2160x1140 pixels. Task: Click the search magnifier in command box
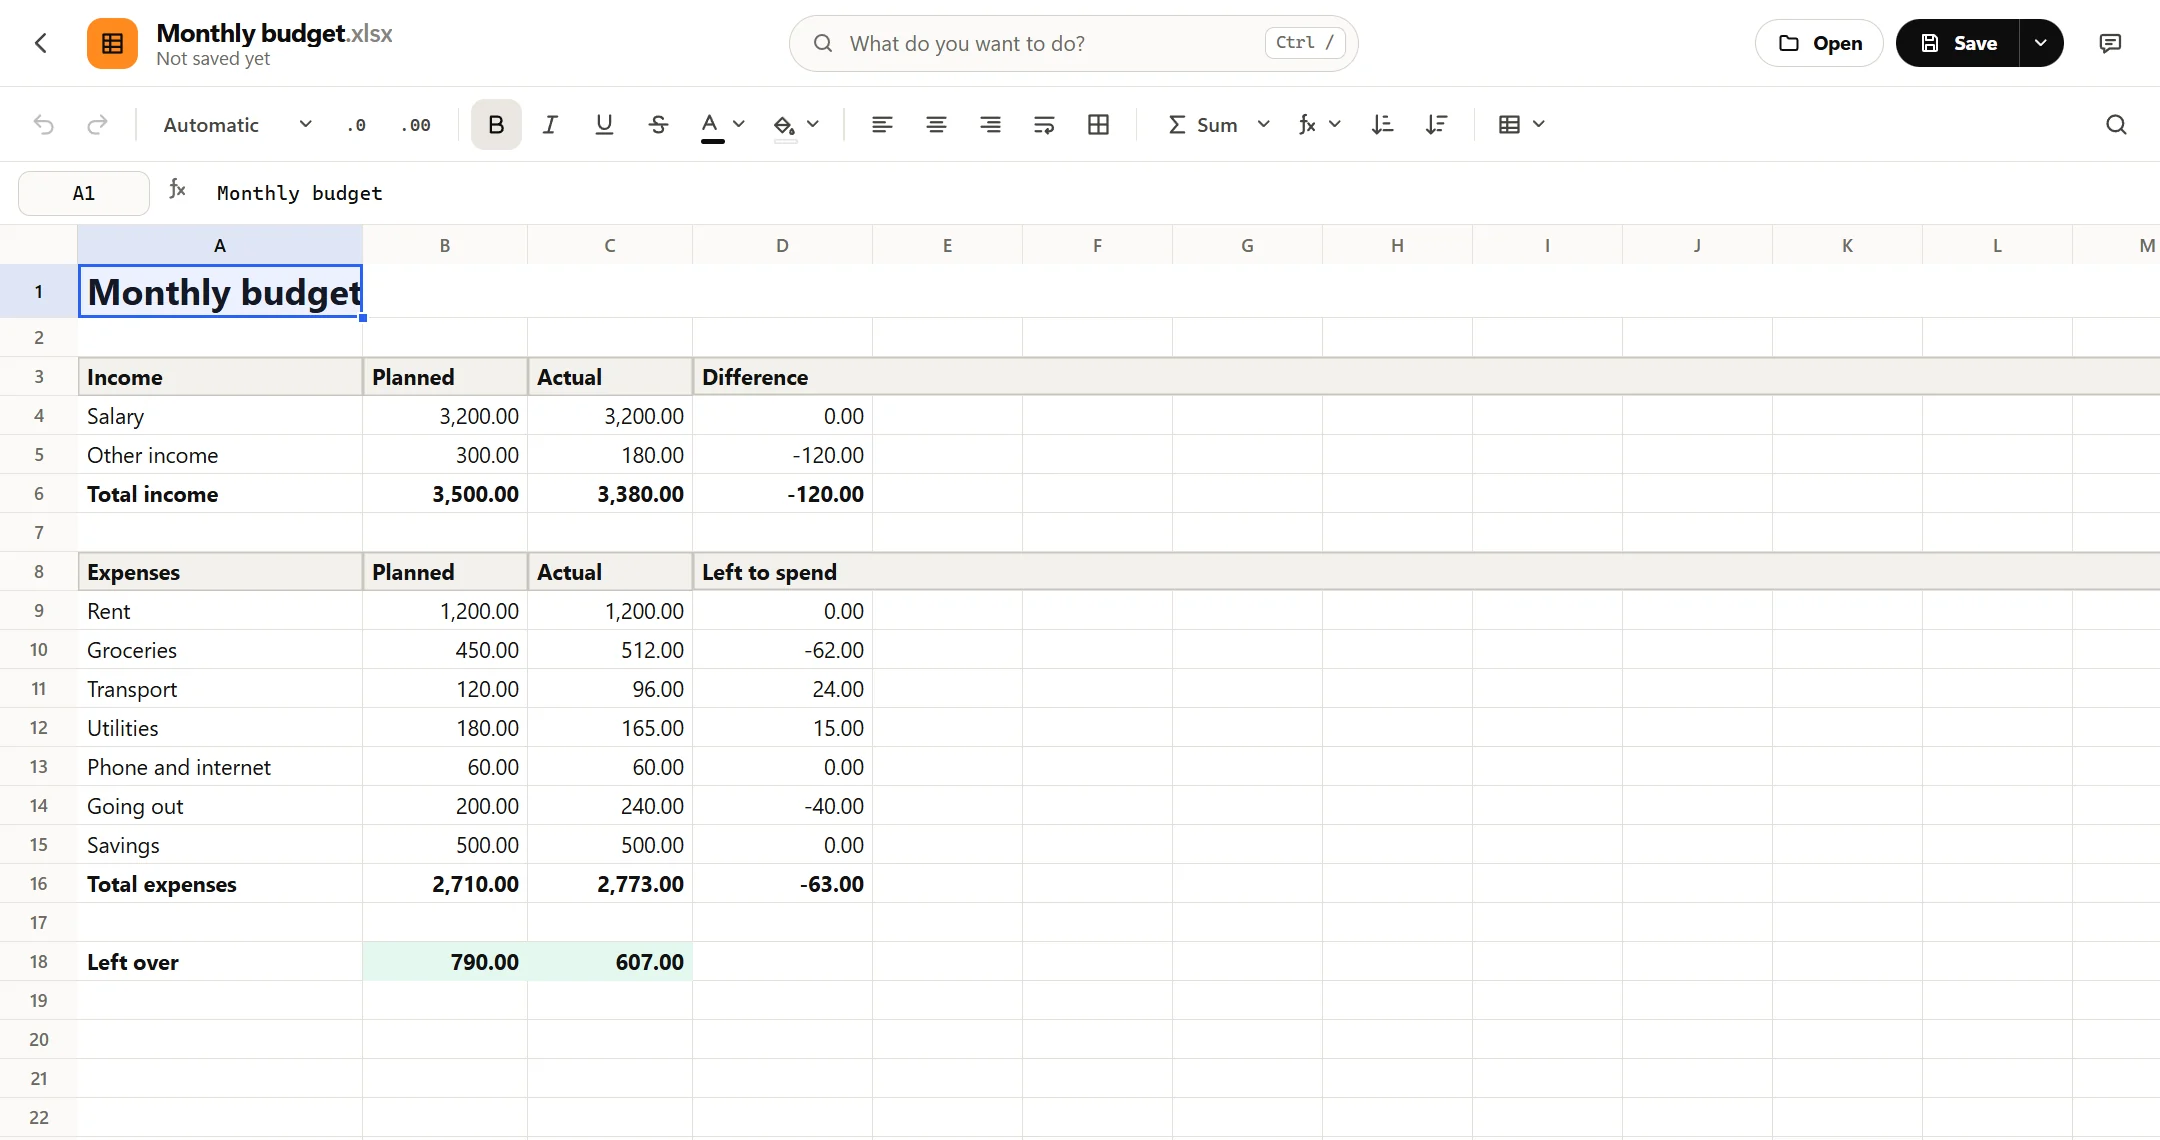point(823,43)
